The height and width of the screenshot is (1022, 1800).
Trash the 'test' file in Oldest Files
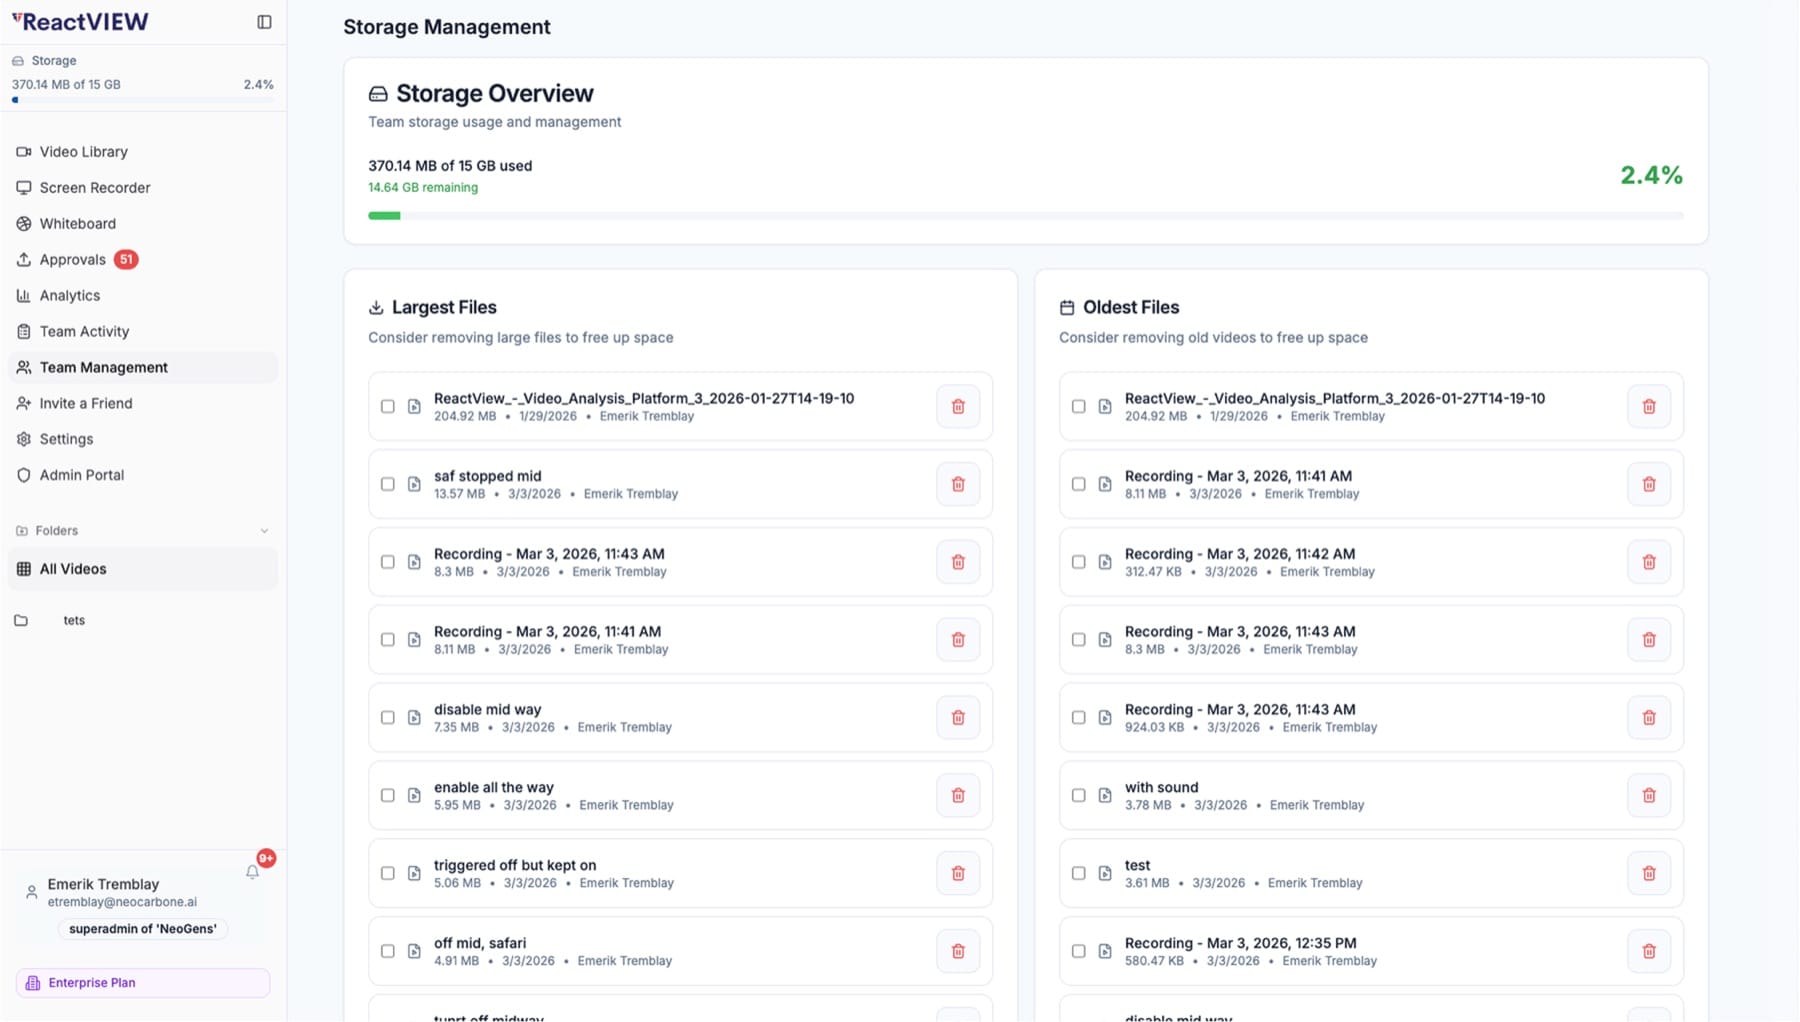(1649, 874)
